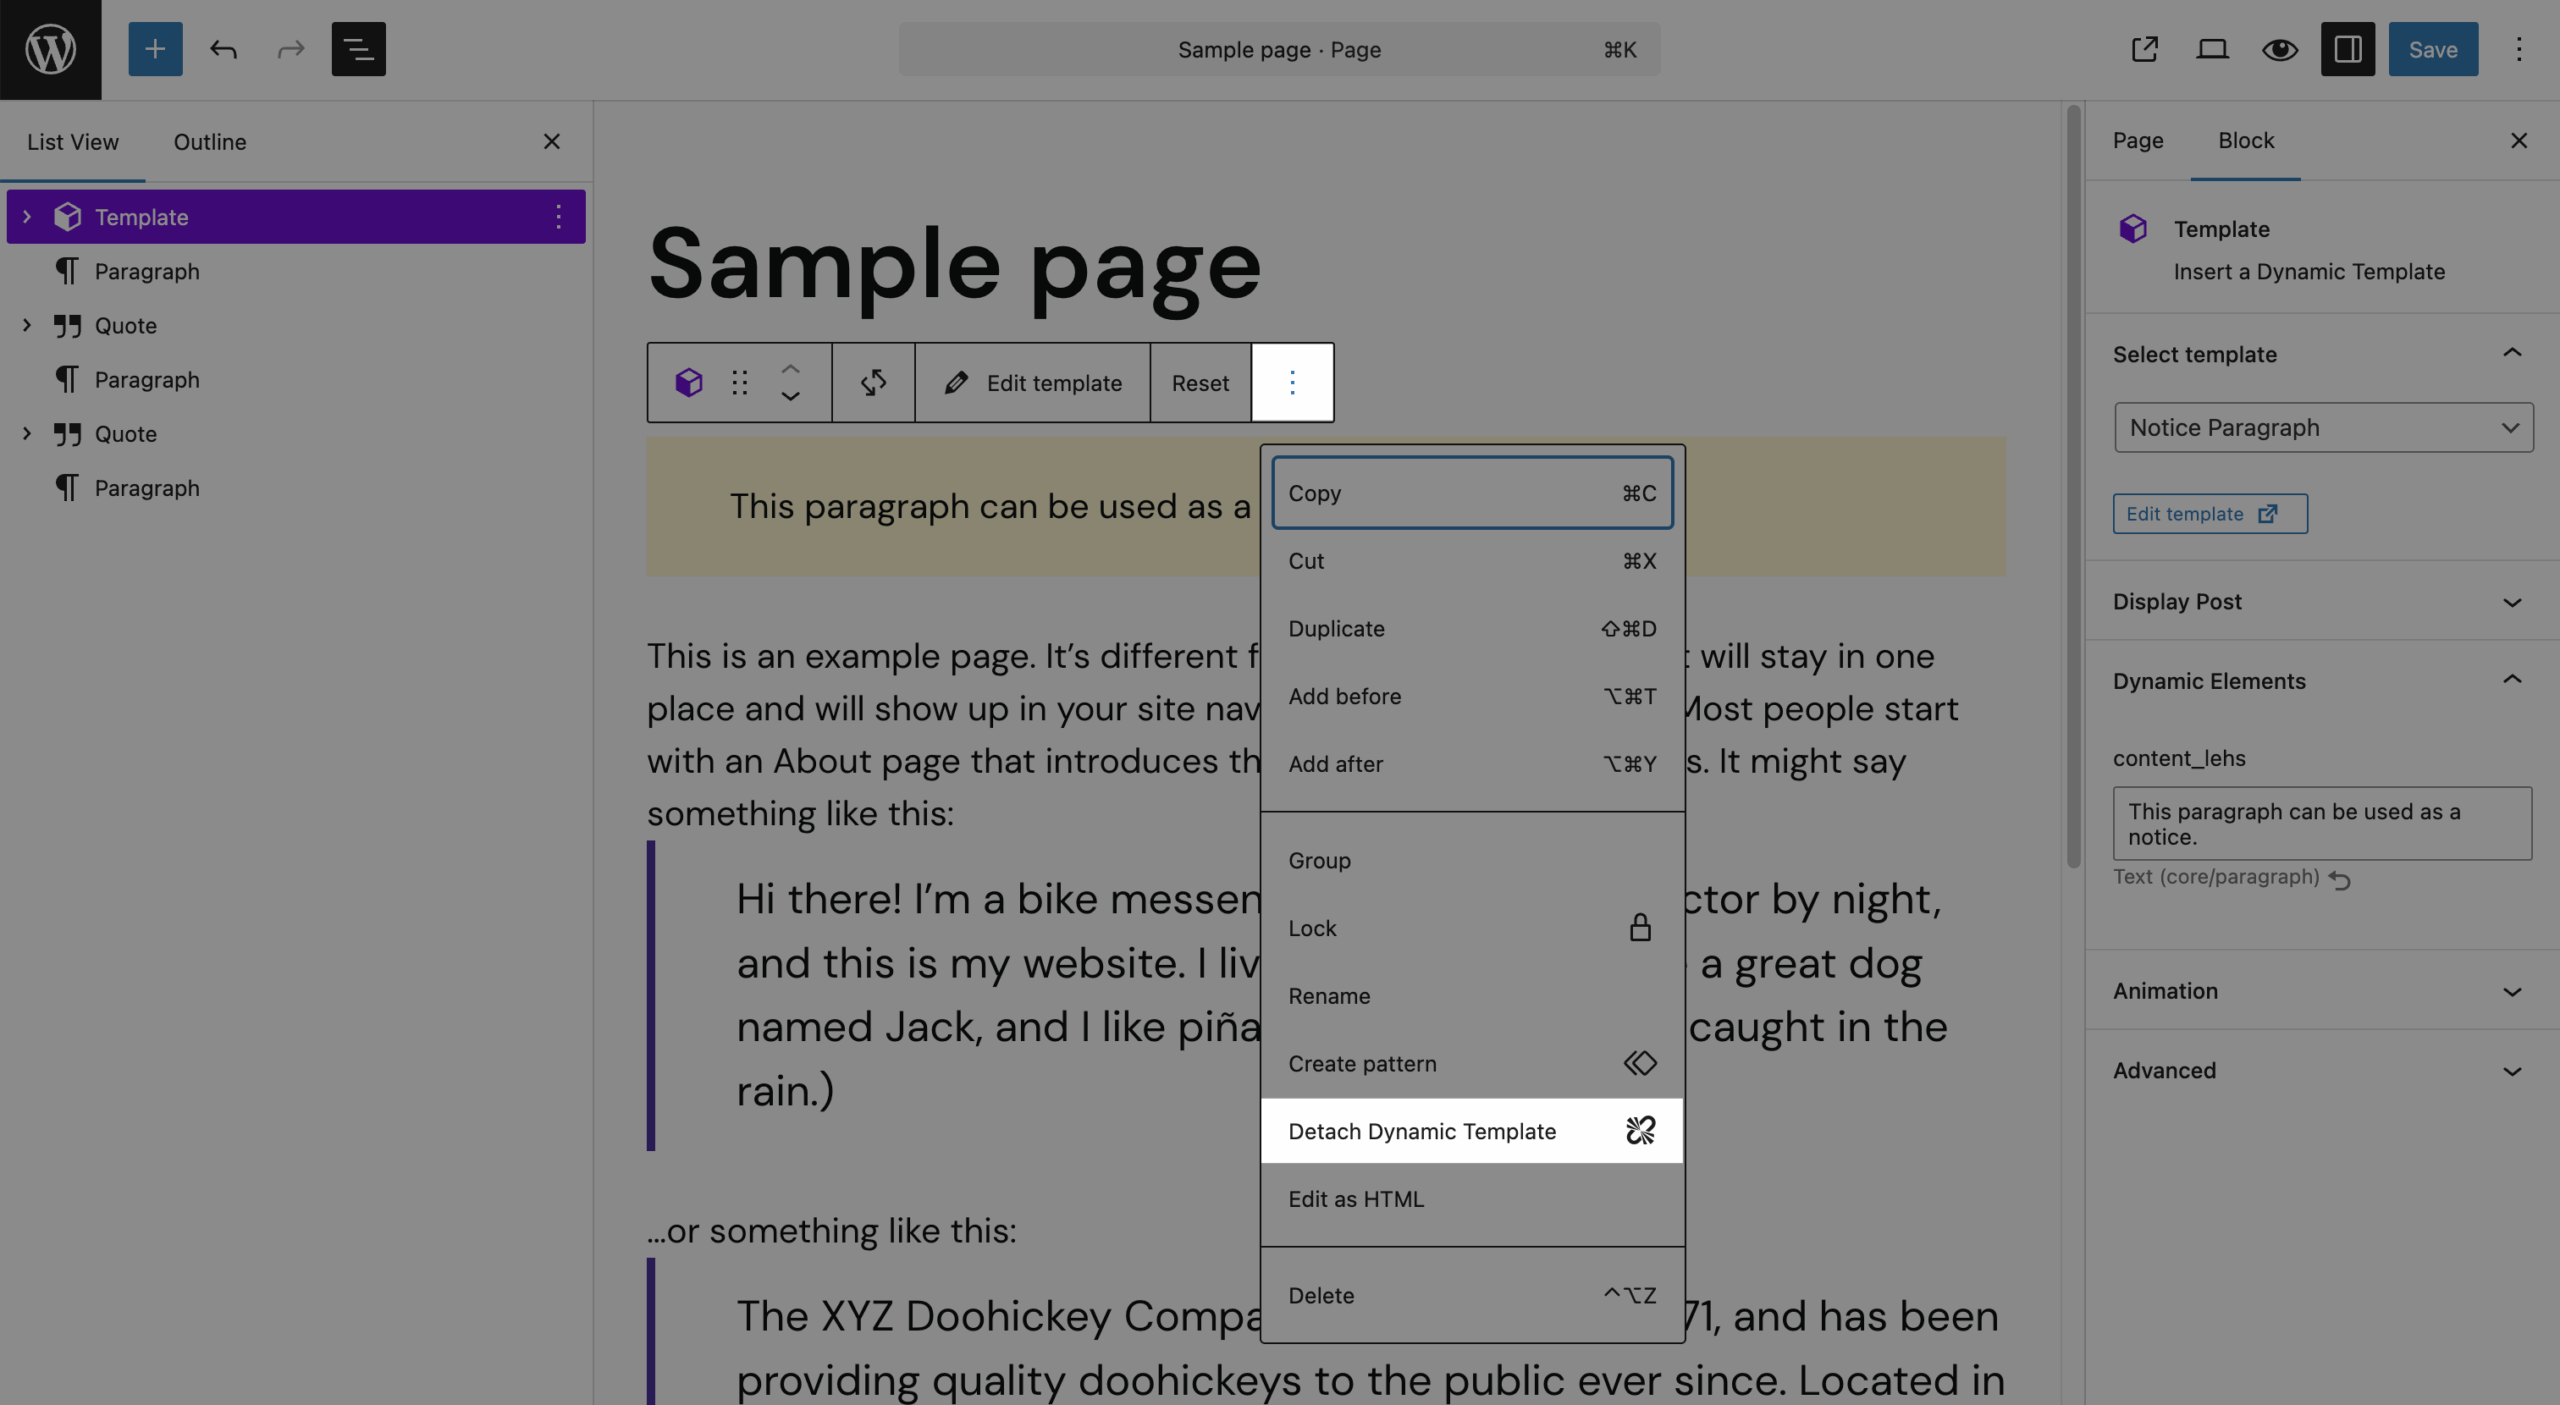Viewport: 2560px width, 1405px height.
Task: Expand the Advanced section
Action: [2322, 1070]
